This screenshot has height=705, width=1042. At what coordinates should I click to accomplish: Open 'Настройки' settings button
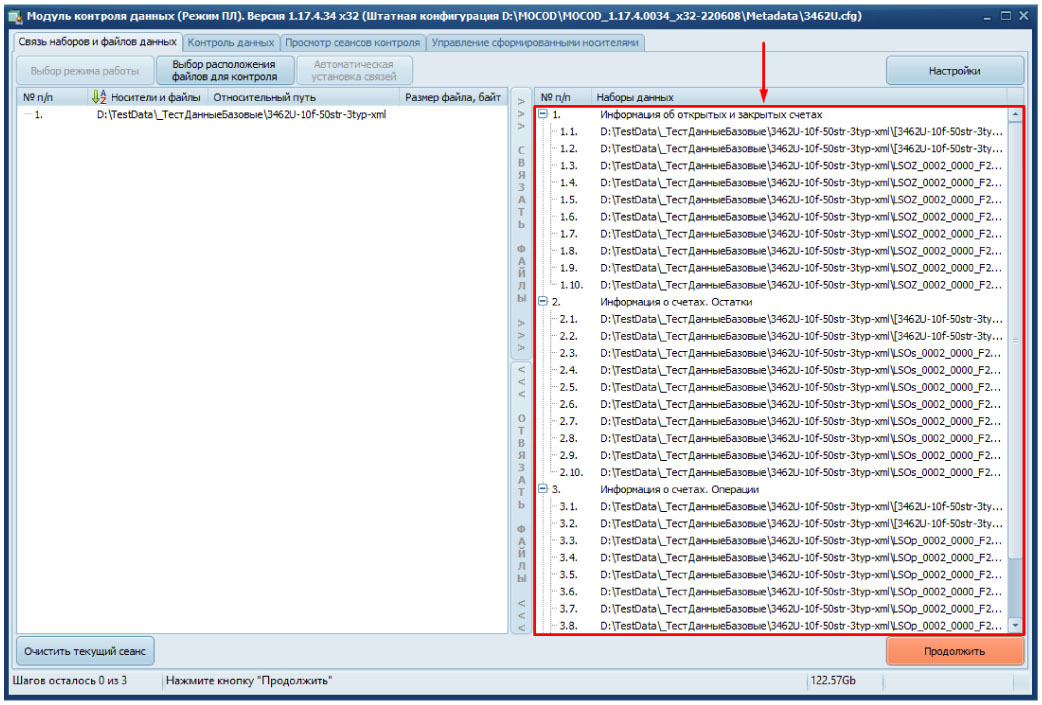(954, 71)
